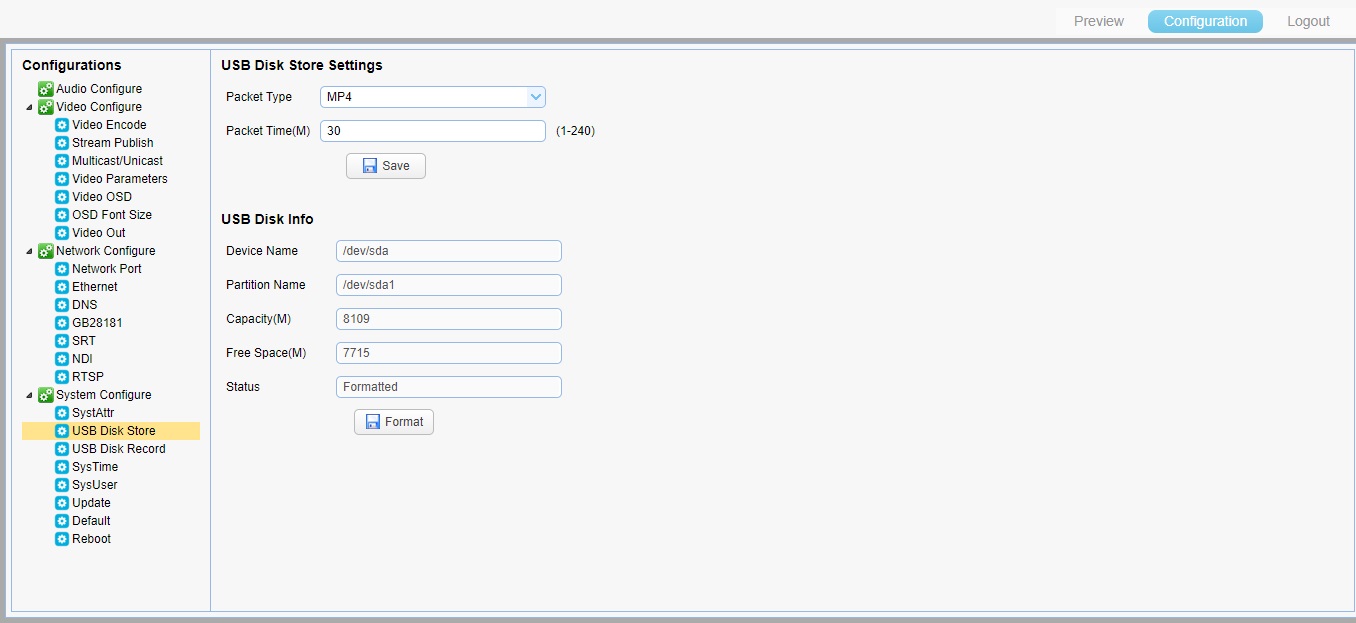Collapse the Video Configure tree section
Screen dimensions: 1356x623
tap(30, 107)
